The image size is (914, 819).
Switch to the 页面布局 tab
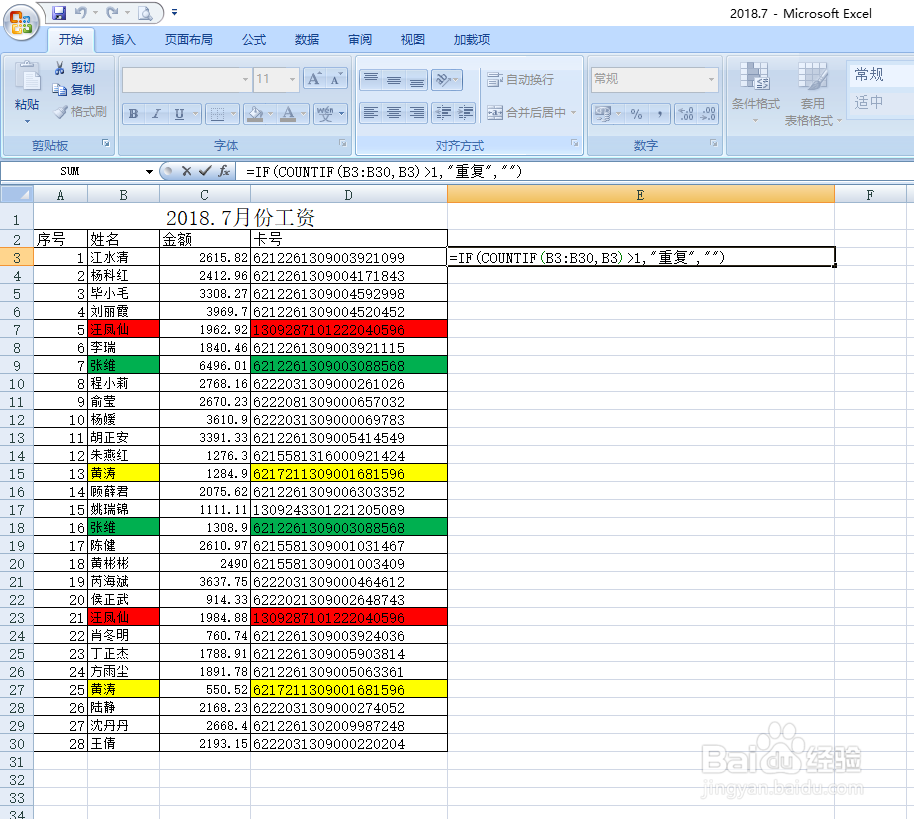188,40
